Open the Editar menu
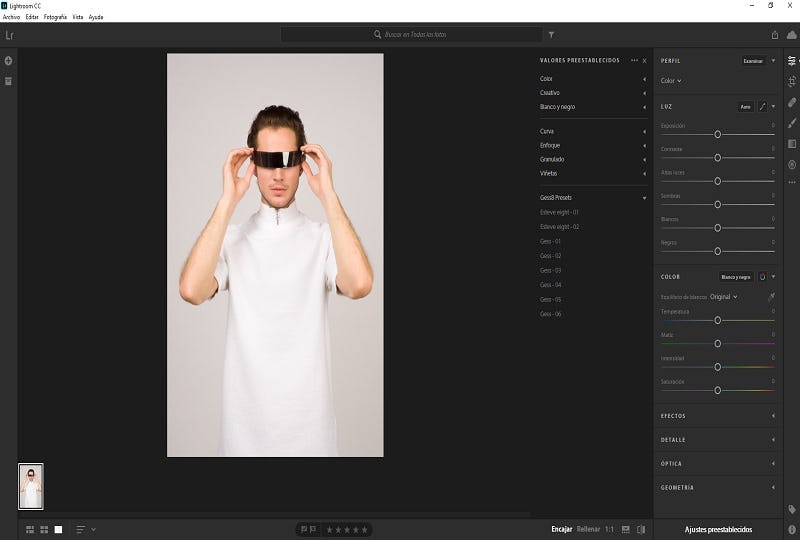This screenshot has width=800, height=540. tap(33, 17)
